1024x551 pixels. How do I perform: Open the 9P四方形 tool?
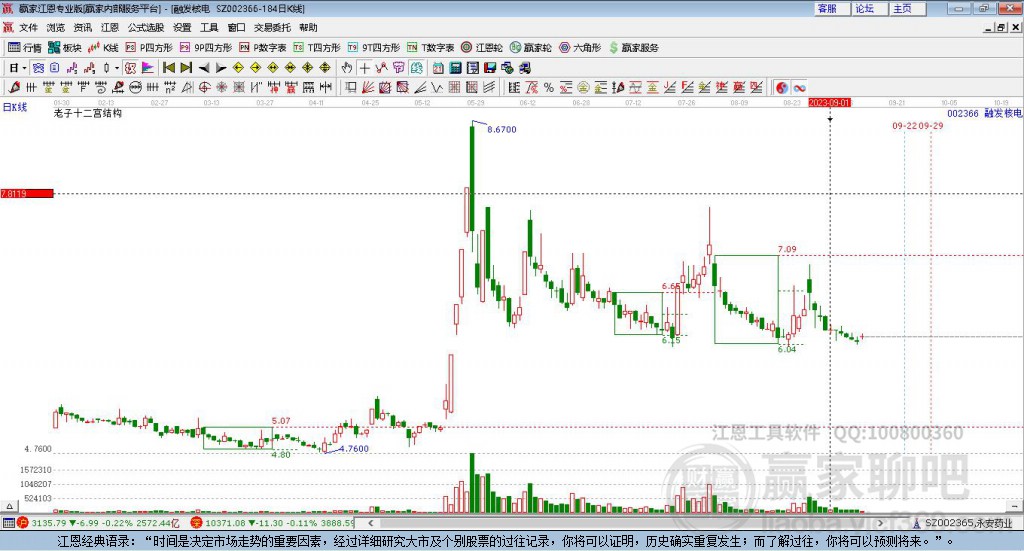pyautogui.click(x=206, y=48)
